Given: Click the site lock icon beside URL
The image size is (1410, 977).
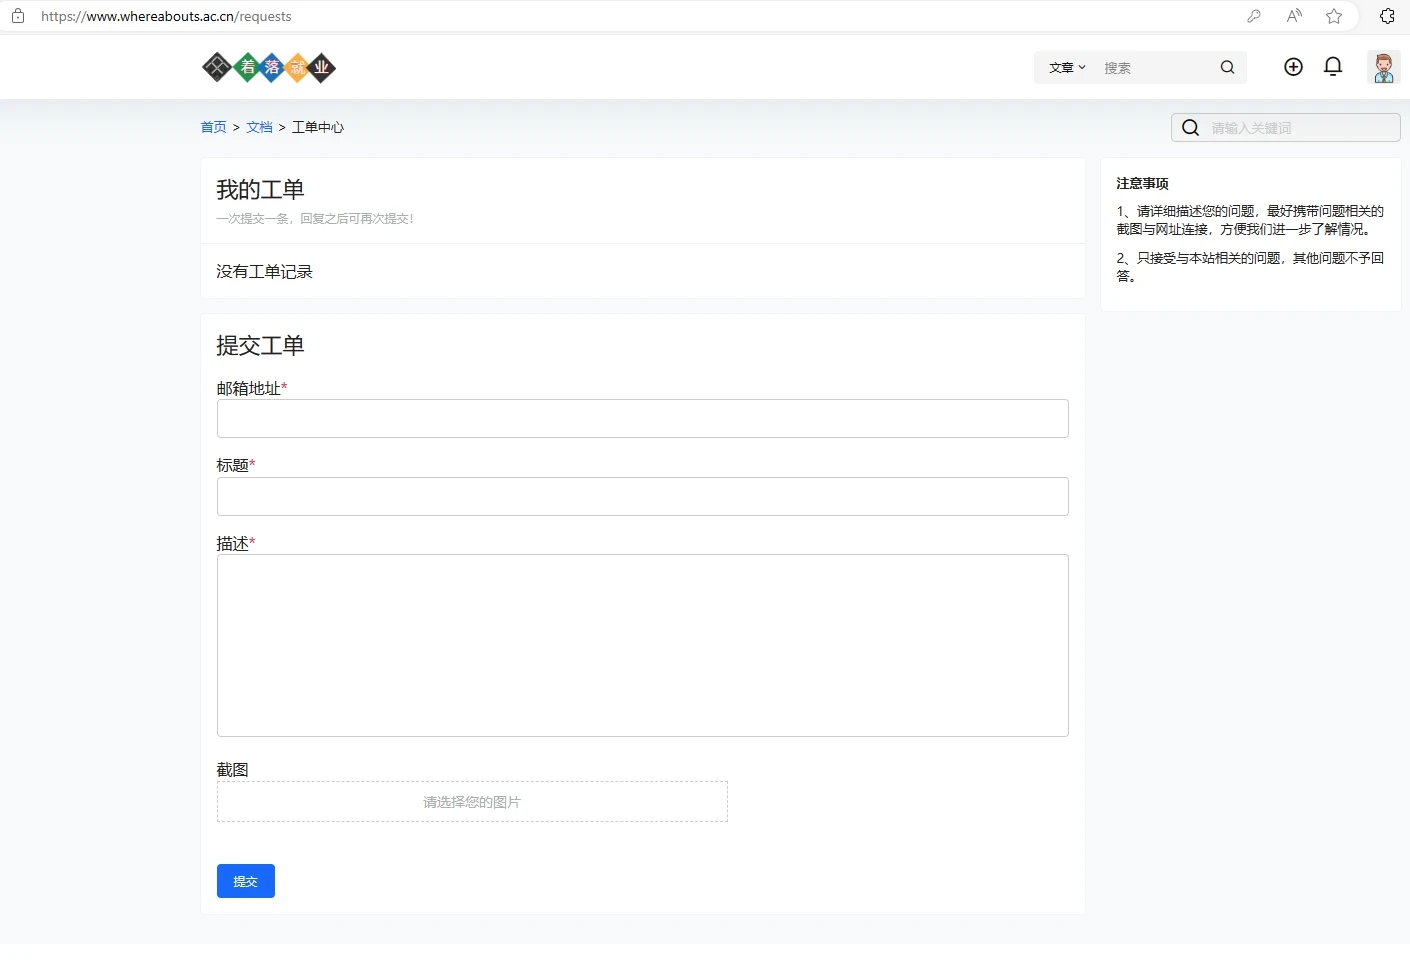Looking at the screenshot, I should click(x=18, y=16).
